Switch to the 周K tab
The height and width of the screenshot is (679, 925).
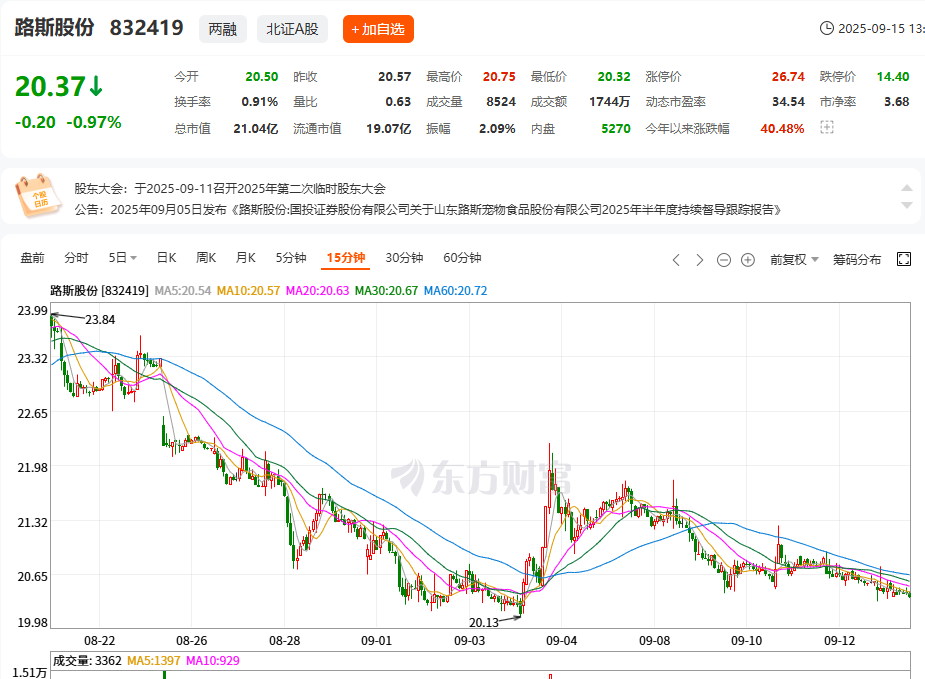coord(206,258)
